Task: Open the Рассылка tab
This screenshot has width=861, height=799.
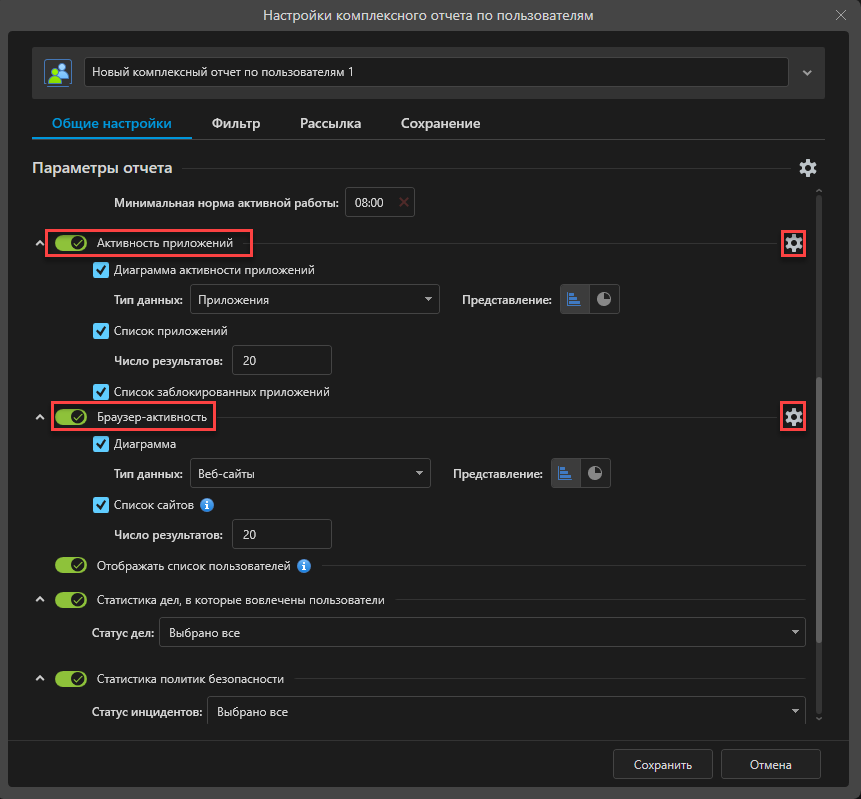Action: point(330,124)
